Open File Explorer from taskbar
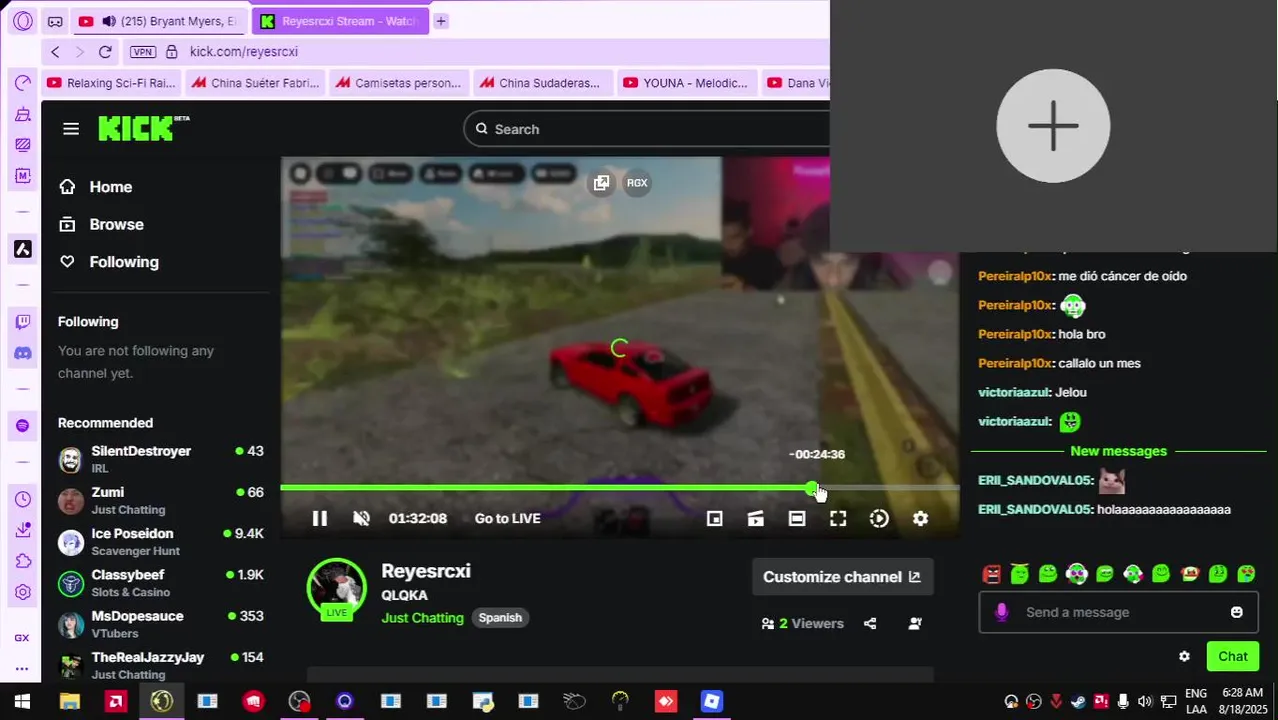The width and height of the screenshot is (1278, 720). pyautogui.click(x=69, y=702)
